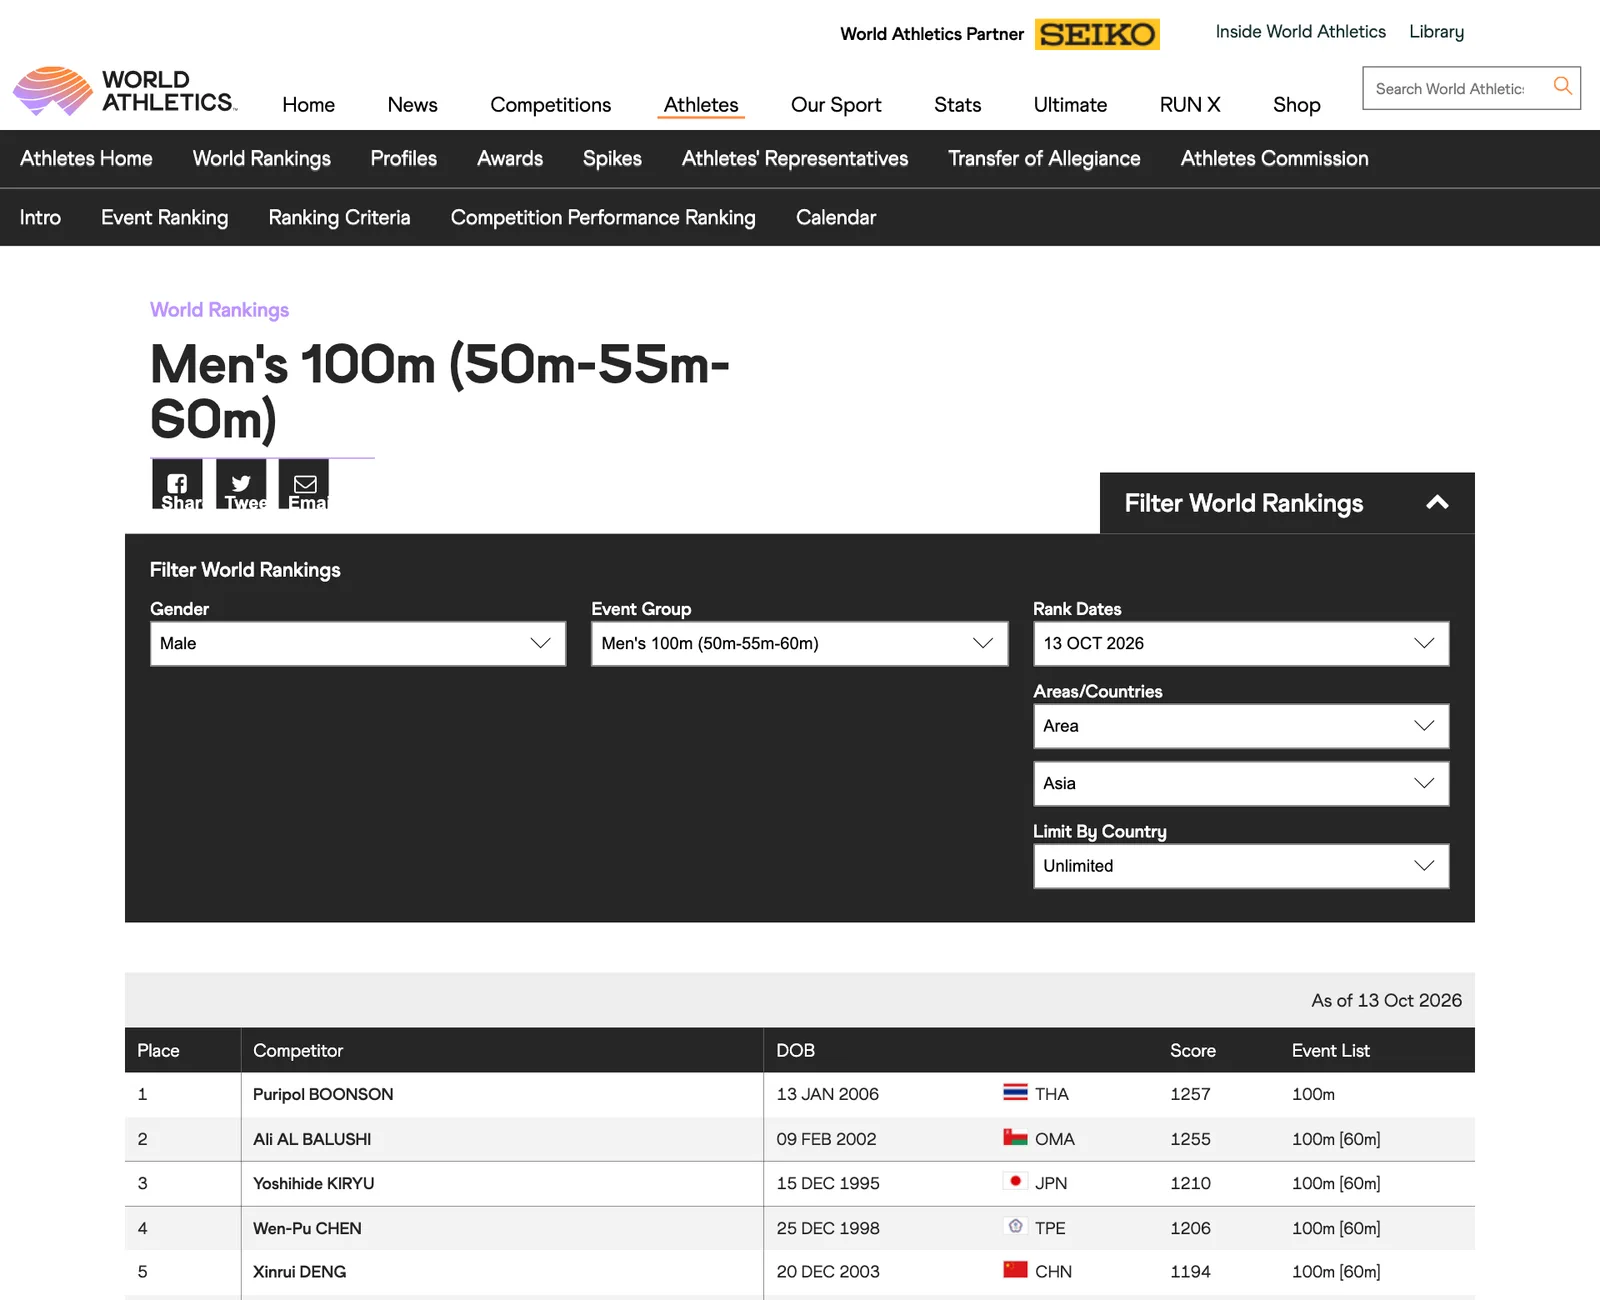Open the Profiles submenu item
Viewport: 1600px width, 1300px height.
(403, 158)
